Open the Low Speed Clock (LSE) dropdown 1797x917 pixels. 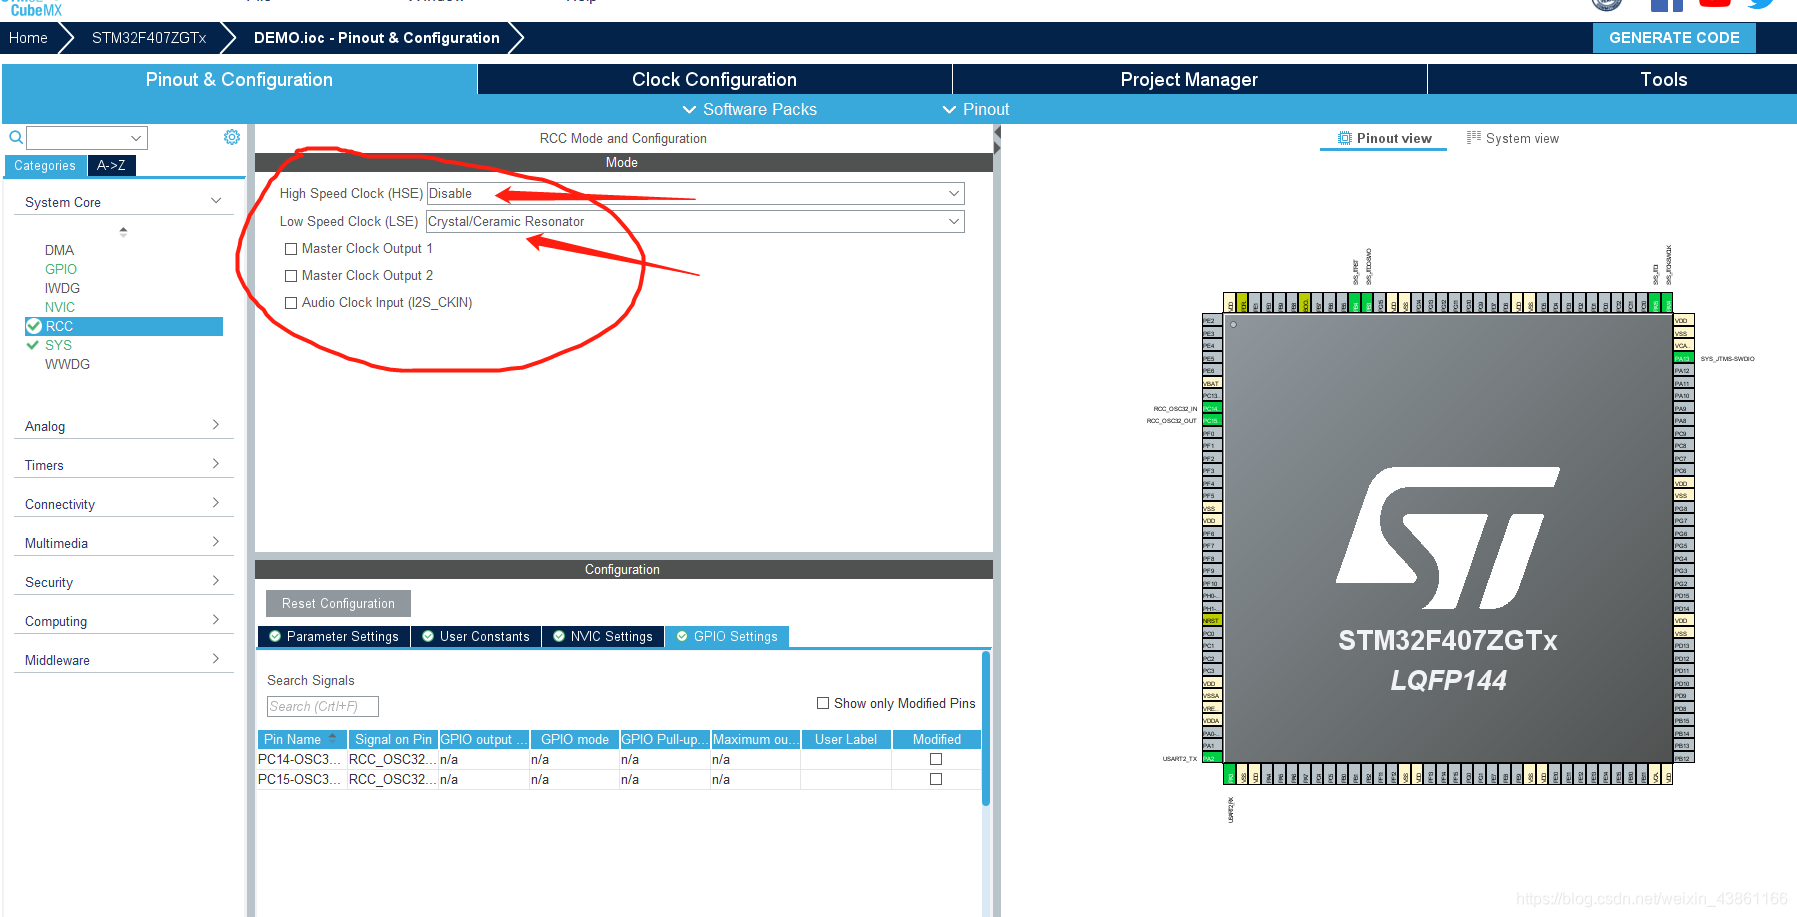click(695, 221)
